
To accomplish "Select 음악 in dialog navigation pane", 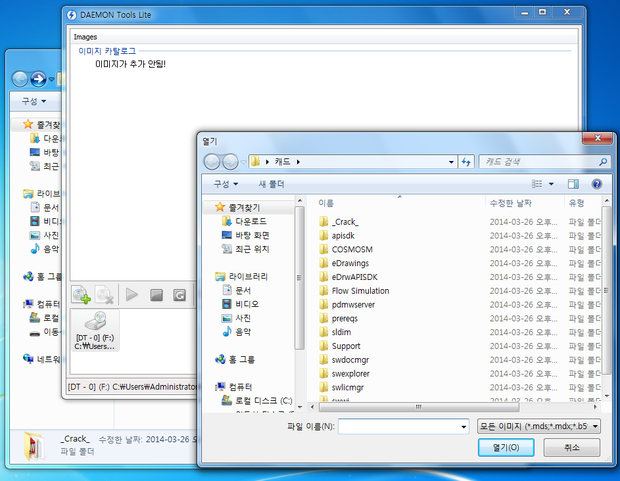I will point(243,332).
